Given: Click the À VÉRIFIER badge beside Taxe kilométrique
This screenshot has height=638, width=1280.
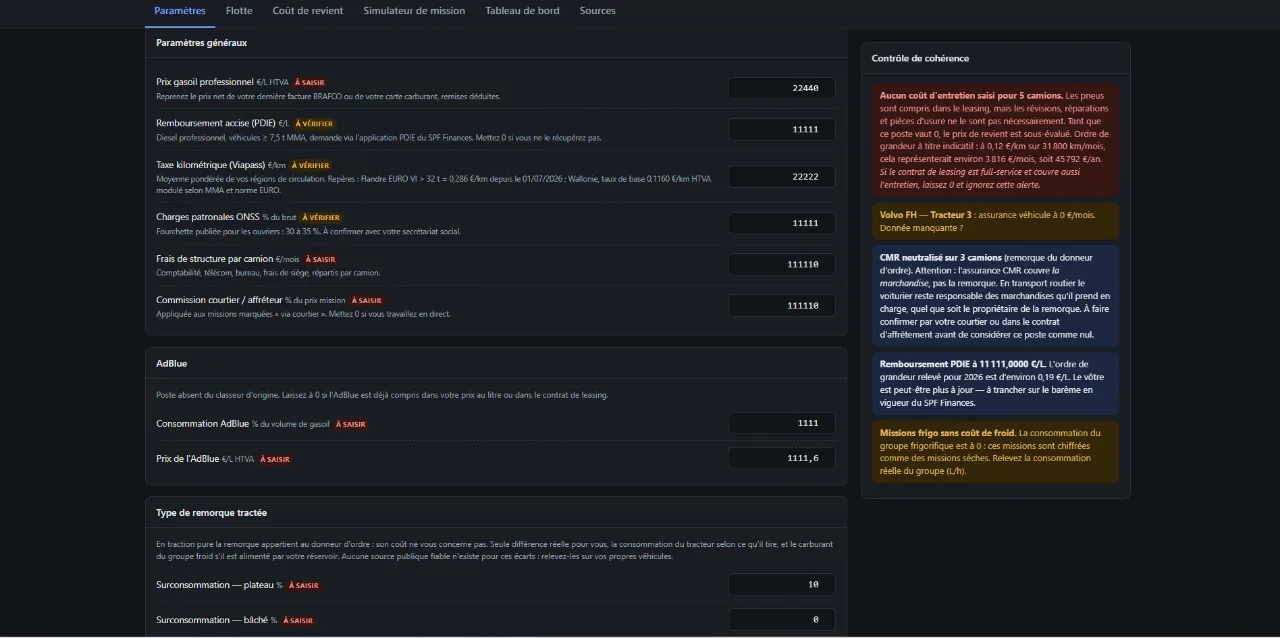Looking at the screenshot, I should tap(310, 165).
